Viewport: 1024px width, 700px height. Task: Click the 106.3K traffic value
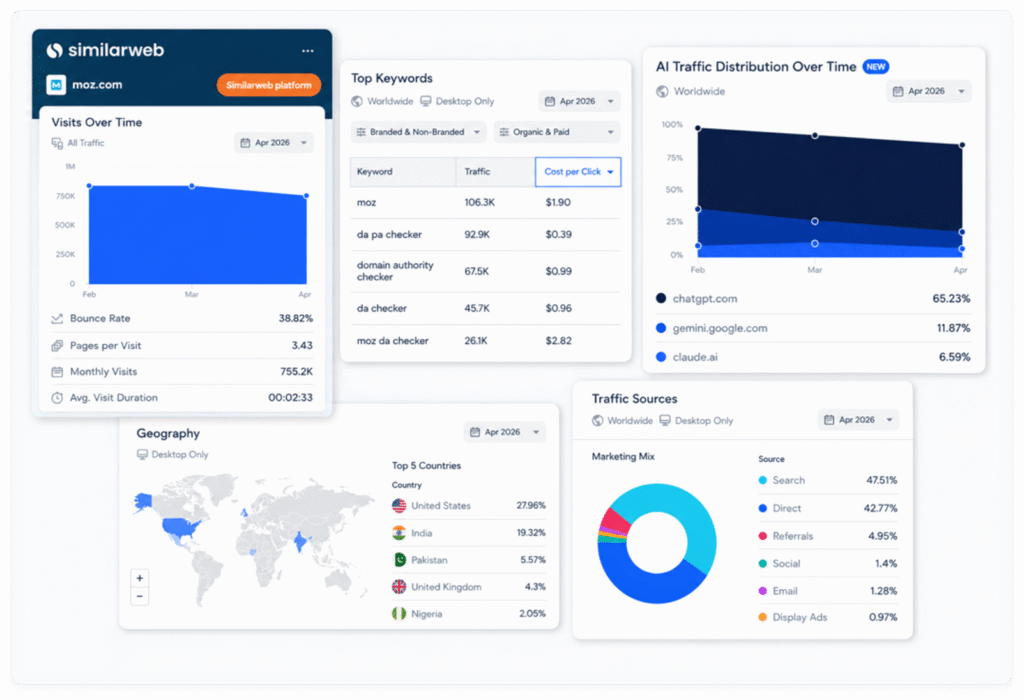pyautogui.click(x=479, y=202)
